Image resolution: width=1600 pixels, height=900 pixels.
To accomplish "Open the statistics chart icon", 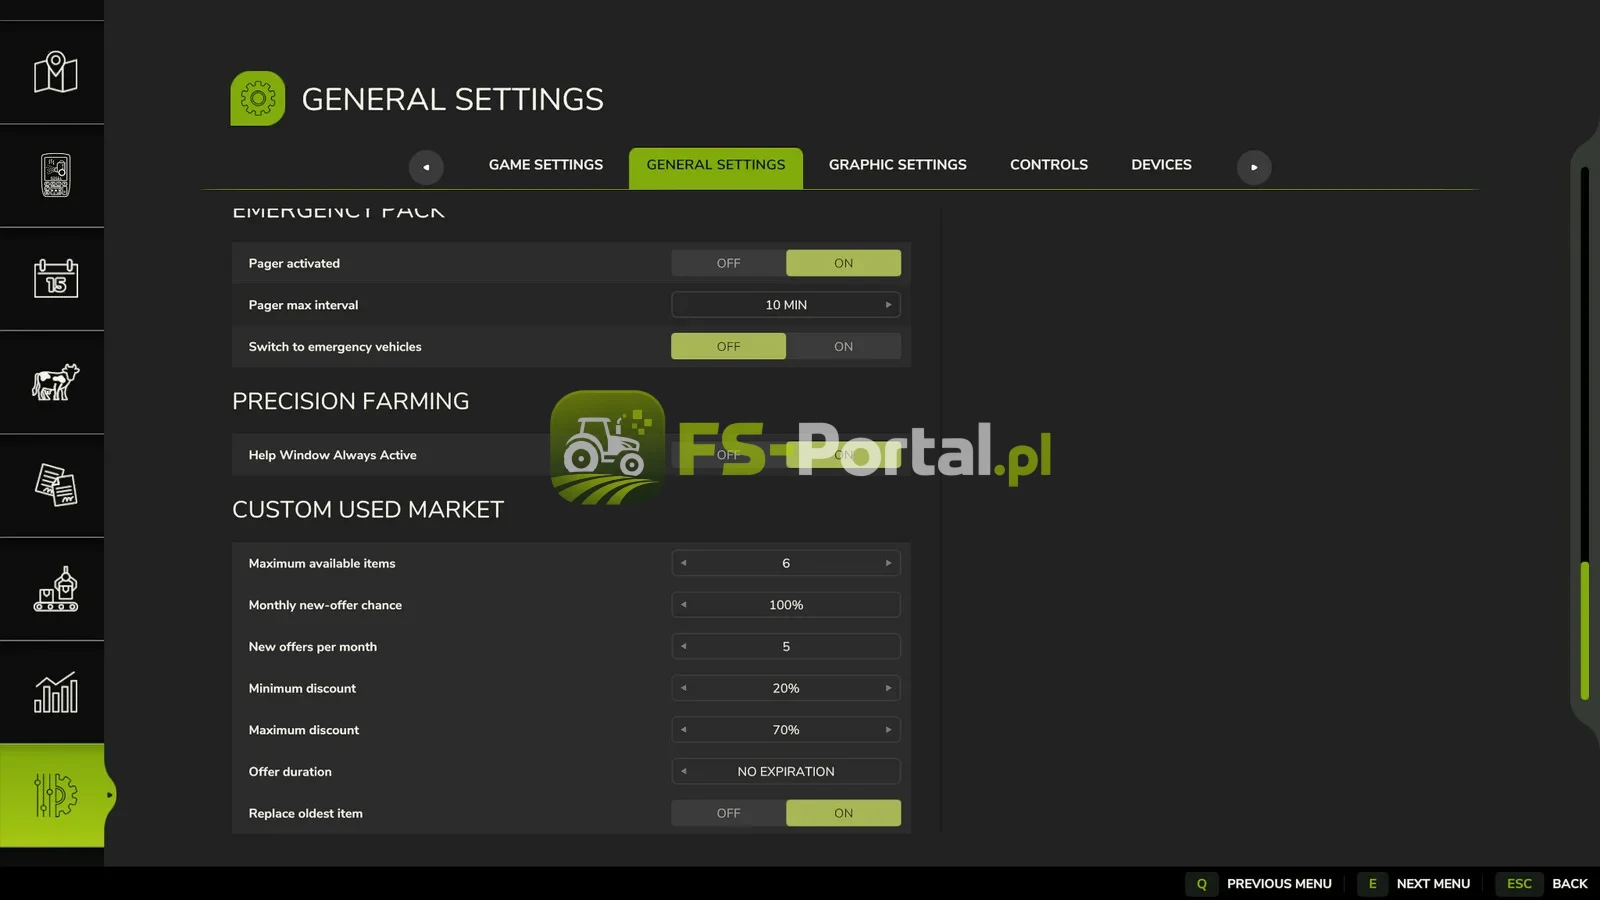I will tap(55, 692).
